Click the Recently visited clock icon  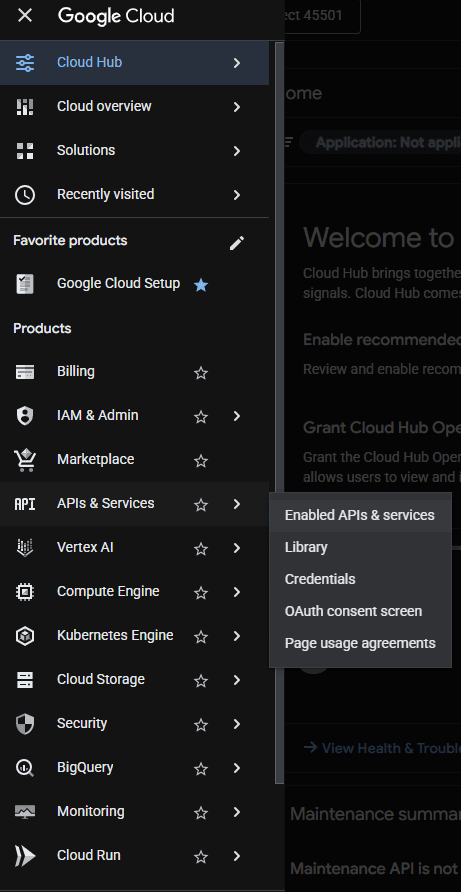tap(24, 195)
